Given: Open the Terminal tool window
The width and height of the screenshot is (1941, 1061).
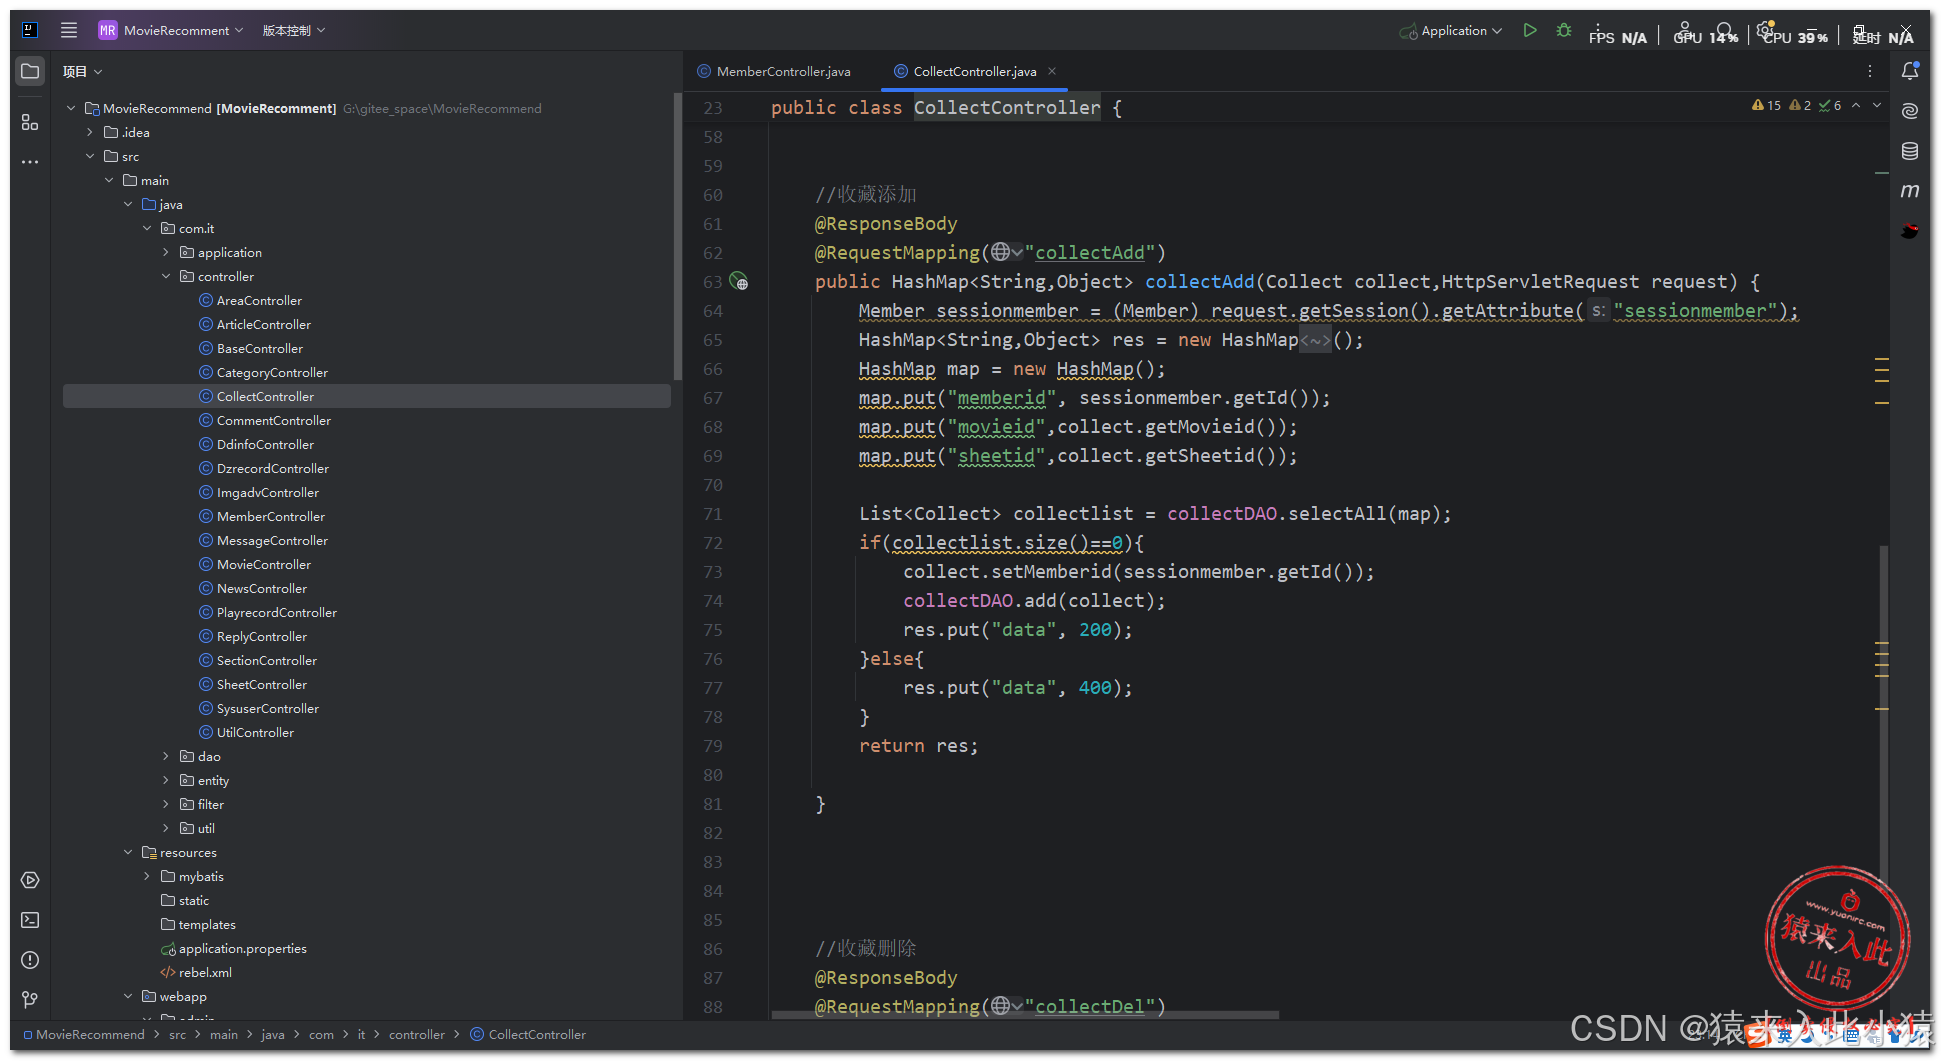Looking at the screenshot, I should click(x=30, y=920).
